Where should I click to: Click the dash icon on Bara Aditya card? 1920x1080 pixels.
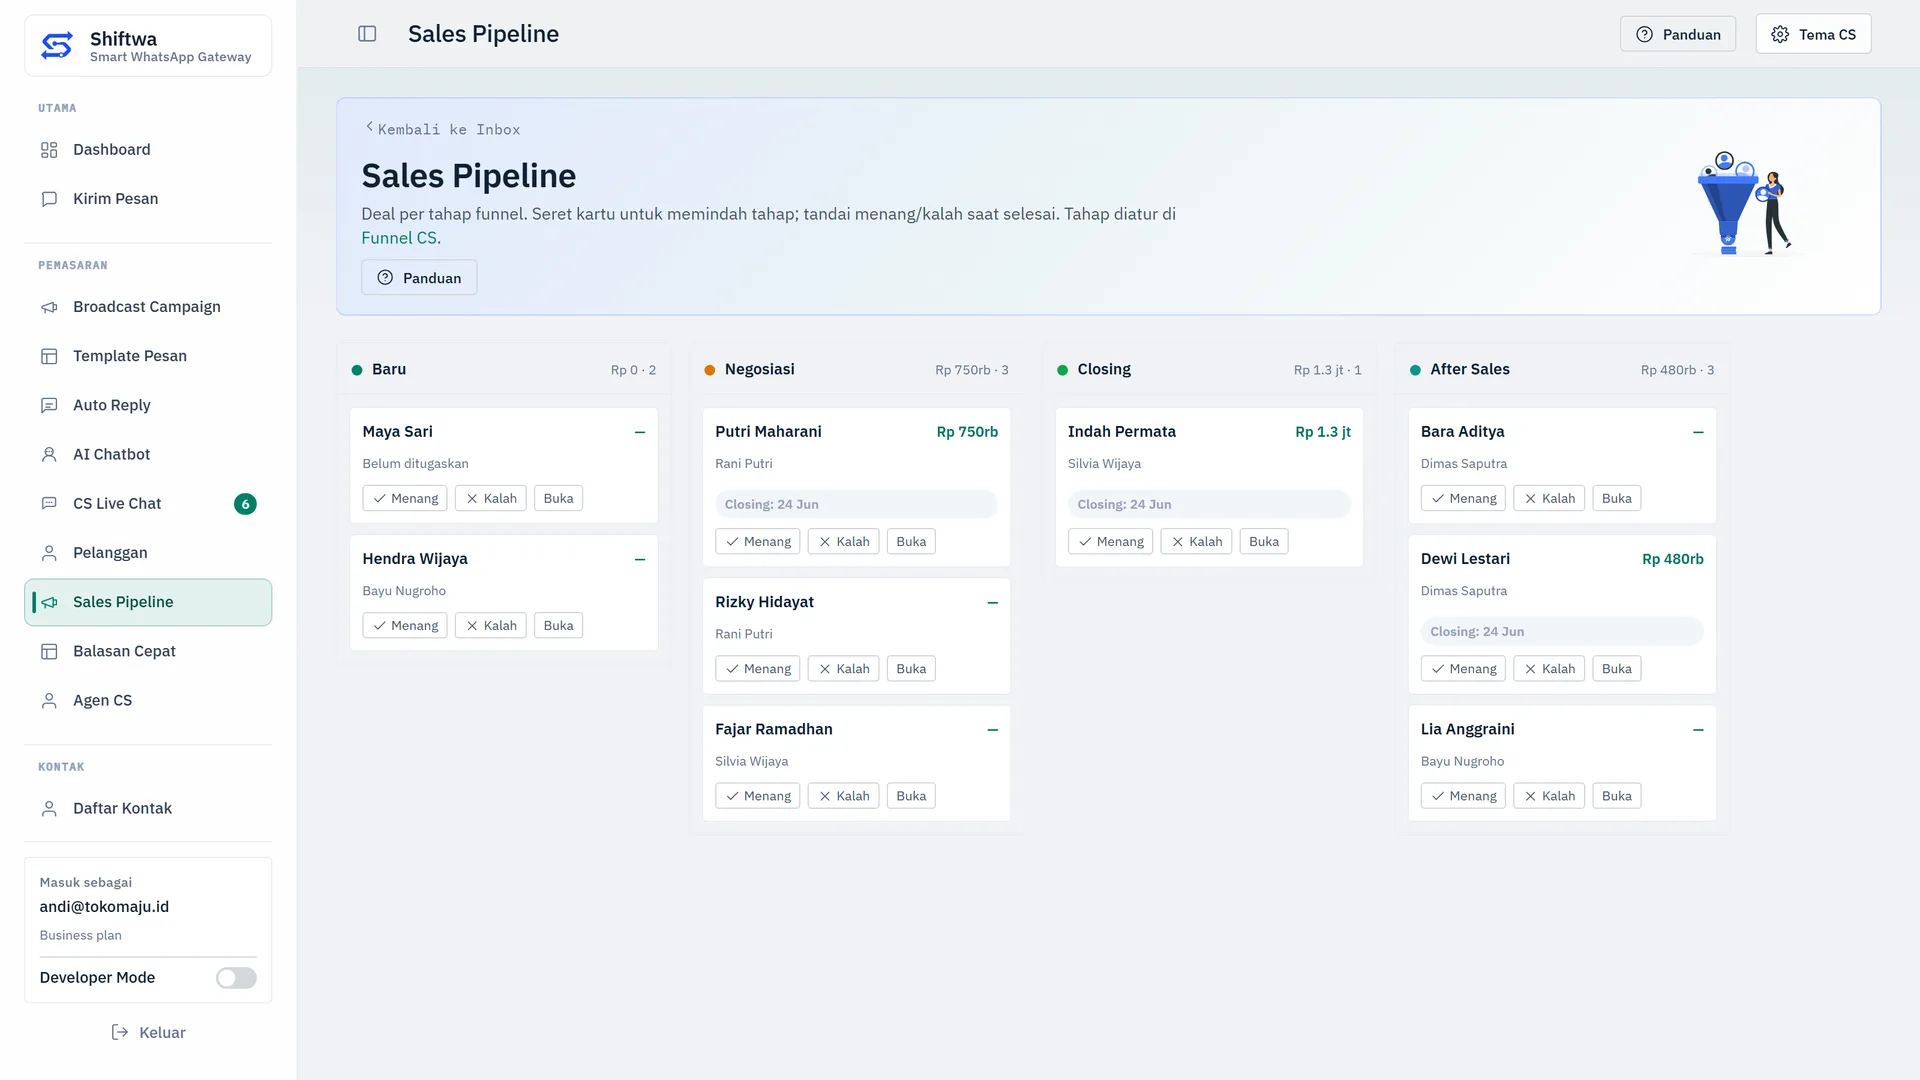click(x=1698, y=433)
